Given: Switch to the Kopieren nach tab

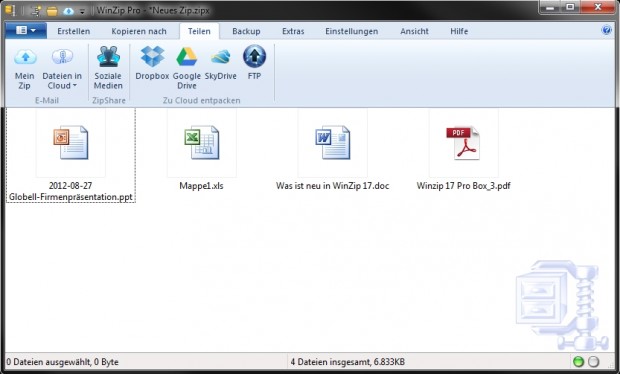Looking at the screenshot, I should point(139,31).
